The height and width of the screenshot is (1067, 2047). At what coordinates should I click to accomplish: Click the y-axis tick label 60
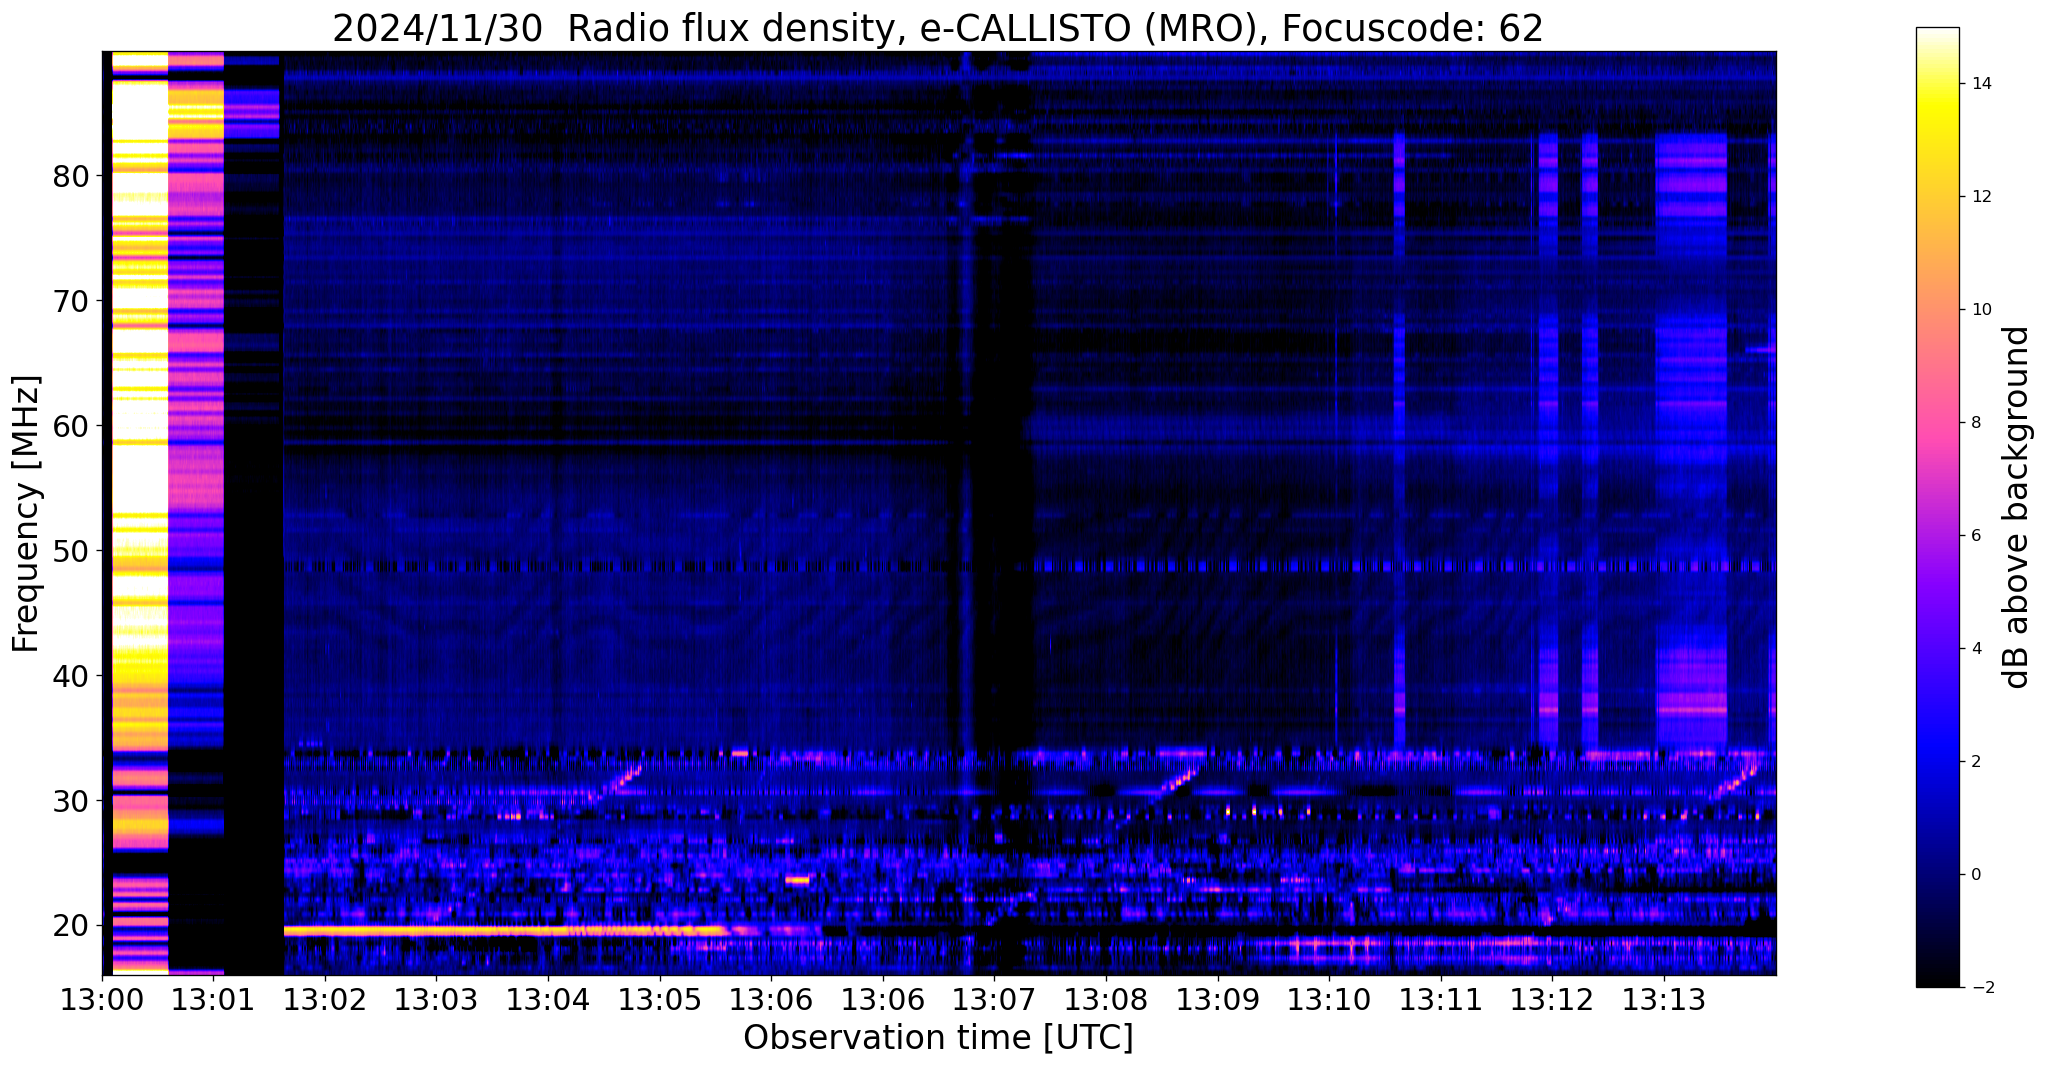(x=72, y=427)
